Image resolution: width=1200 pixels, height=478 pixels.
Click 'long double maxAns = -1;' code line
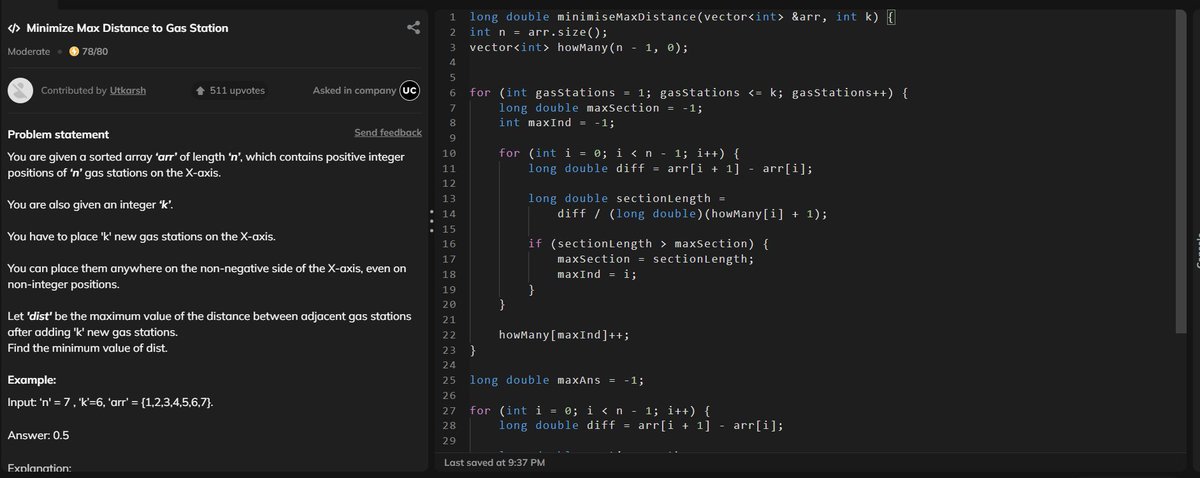point(557,380)
